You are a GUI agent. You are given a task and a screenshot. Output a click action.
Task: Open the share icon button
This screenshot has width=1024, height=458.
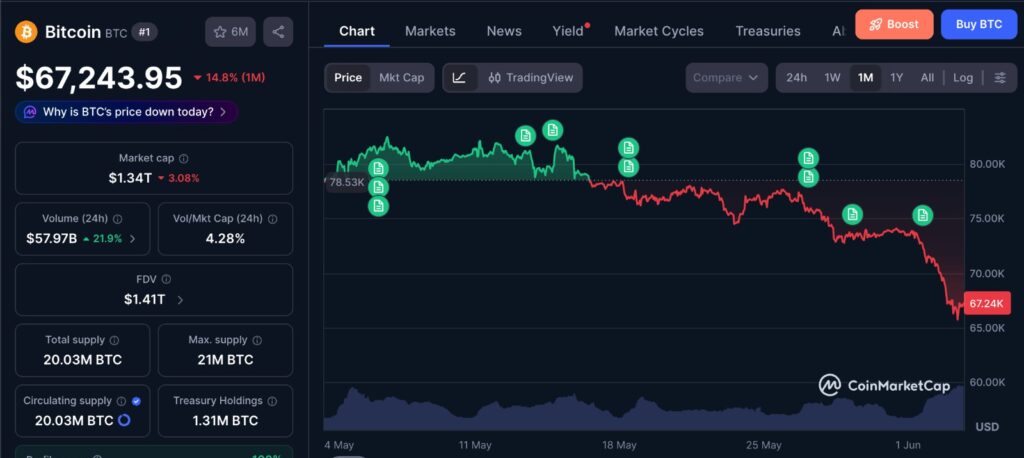coord(278,31)
